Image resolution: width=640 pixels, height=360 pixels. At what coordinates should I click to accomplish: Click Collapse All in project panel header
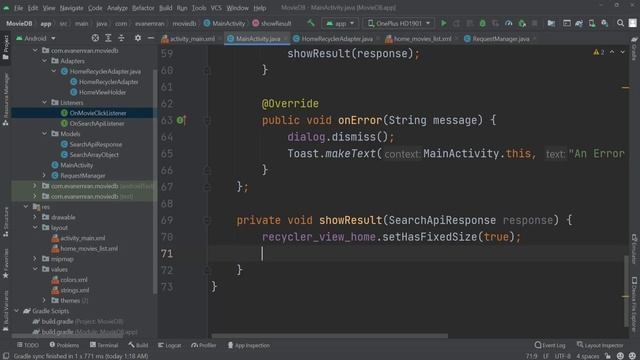121,38
